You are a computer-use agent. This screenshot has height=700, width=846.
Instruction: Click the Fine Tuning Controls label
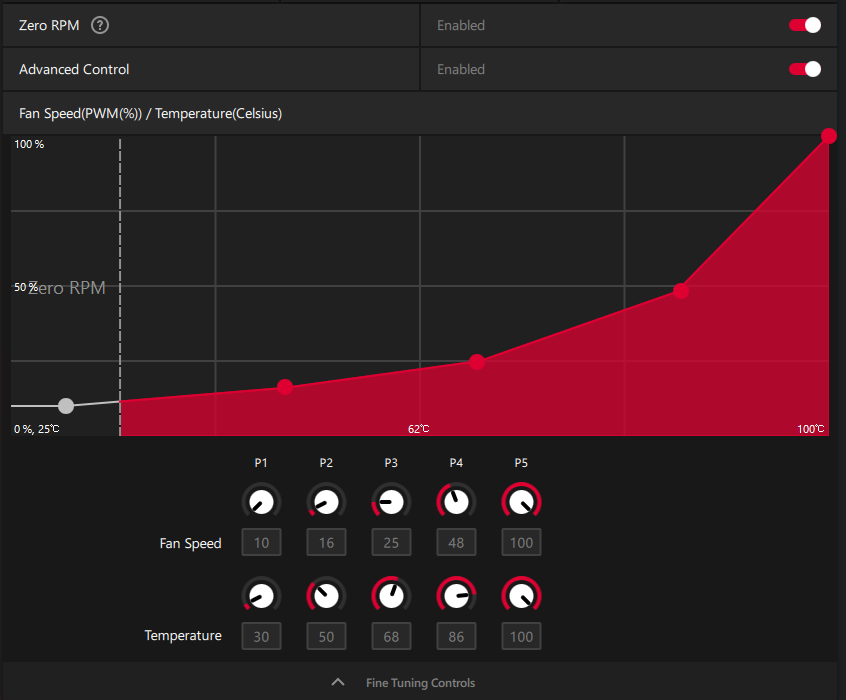click(x=420, y=683)
